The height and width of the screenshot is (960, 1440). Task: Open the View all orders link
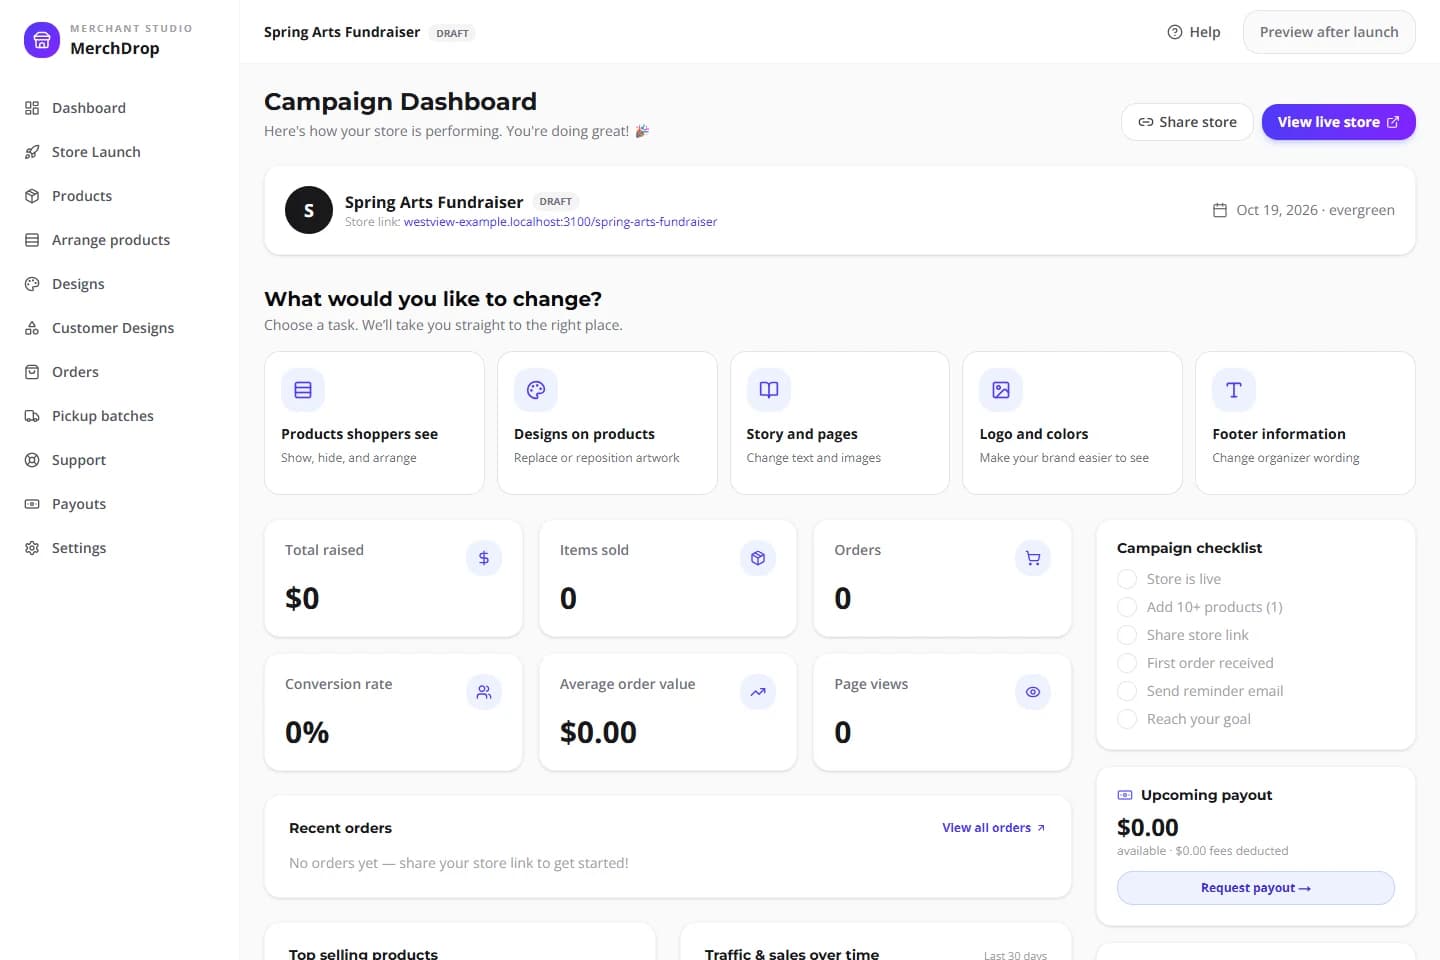coord(993,828)
